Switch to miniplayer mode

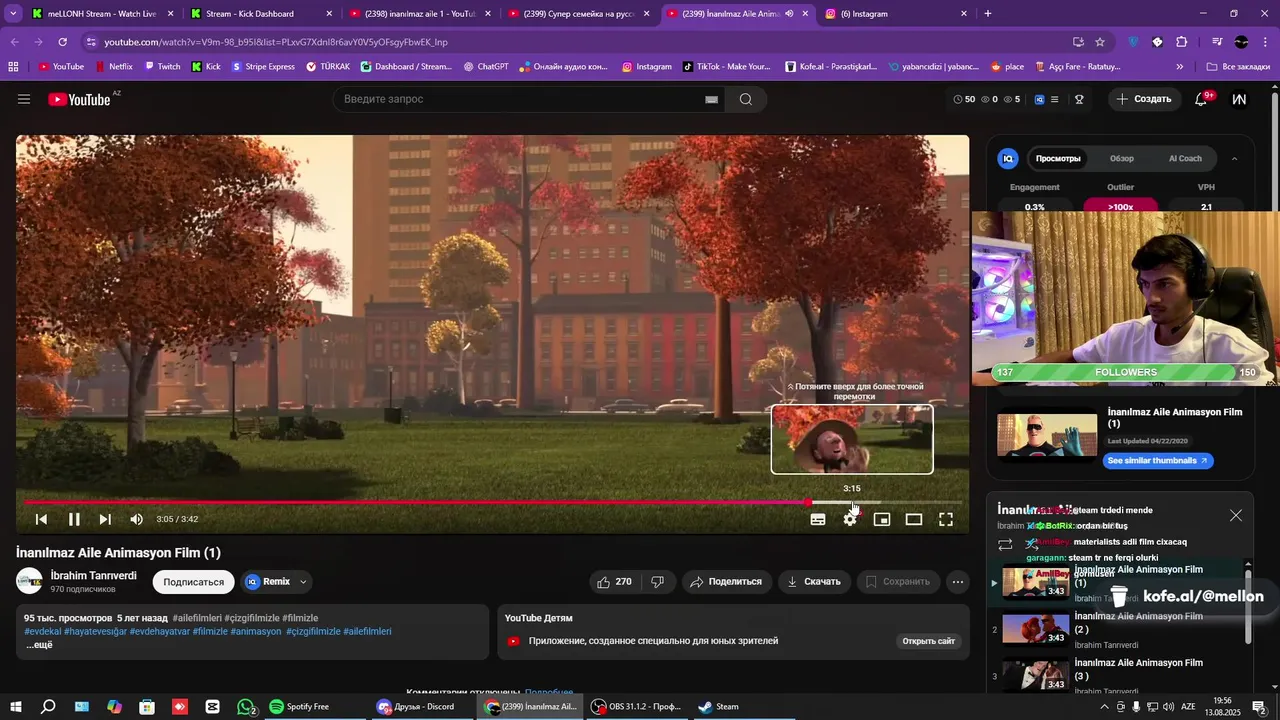click(882, 519)
